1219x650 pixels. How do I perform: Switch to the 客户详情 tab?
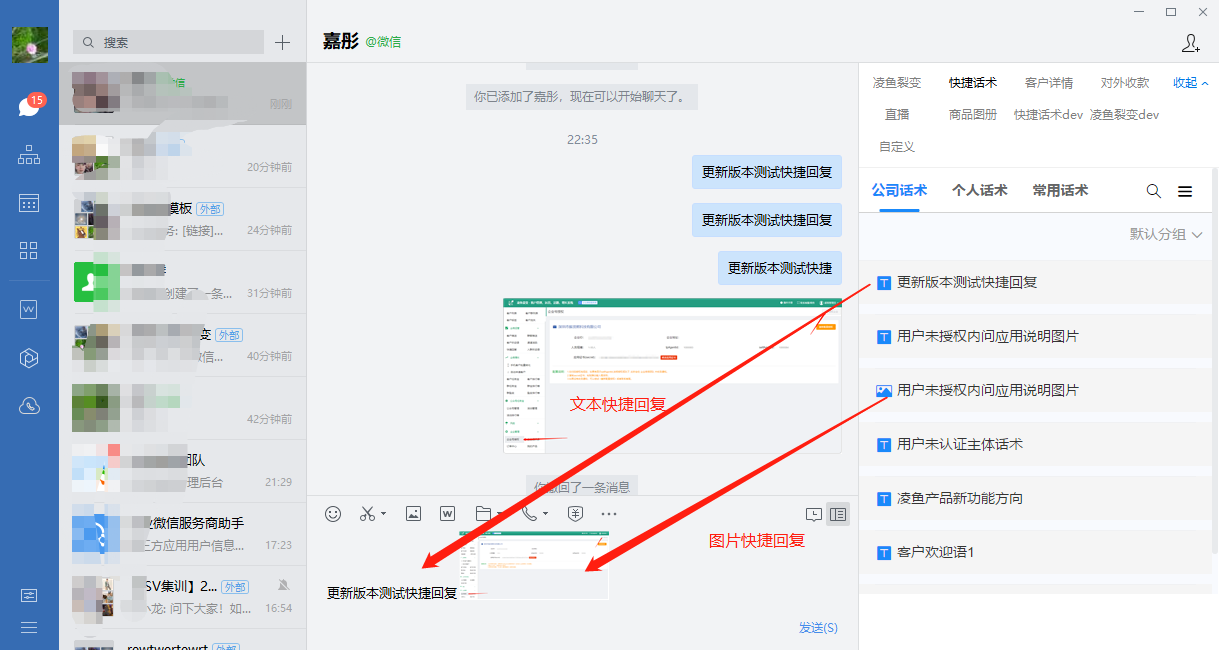click(x=1049, y=83)
